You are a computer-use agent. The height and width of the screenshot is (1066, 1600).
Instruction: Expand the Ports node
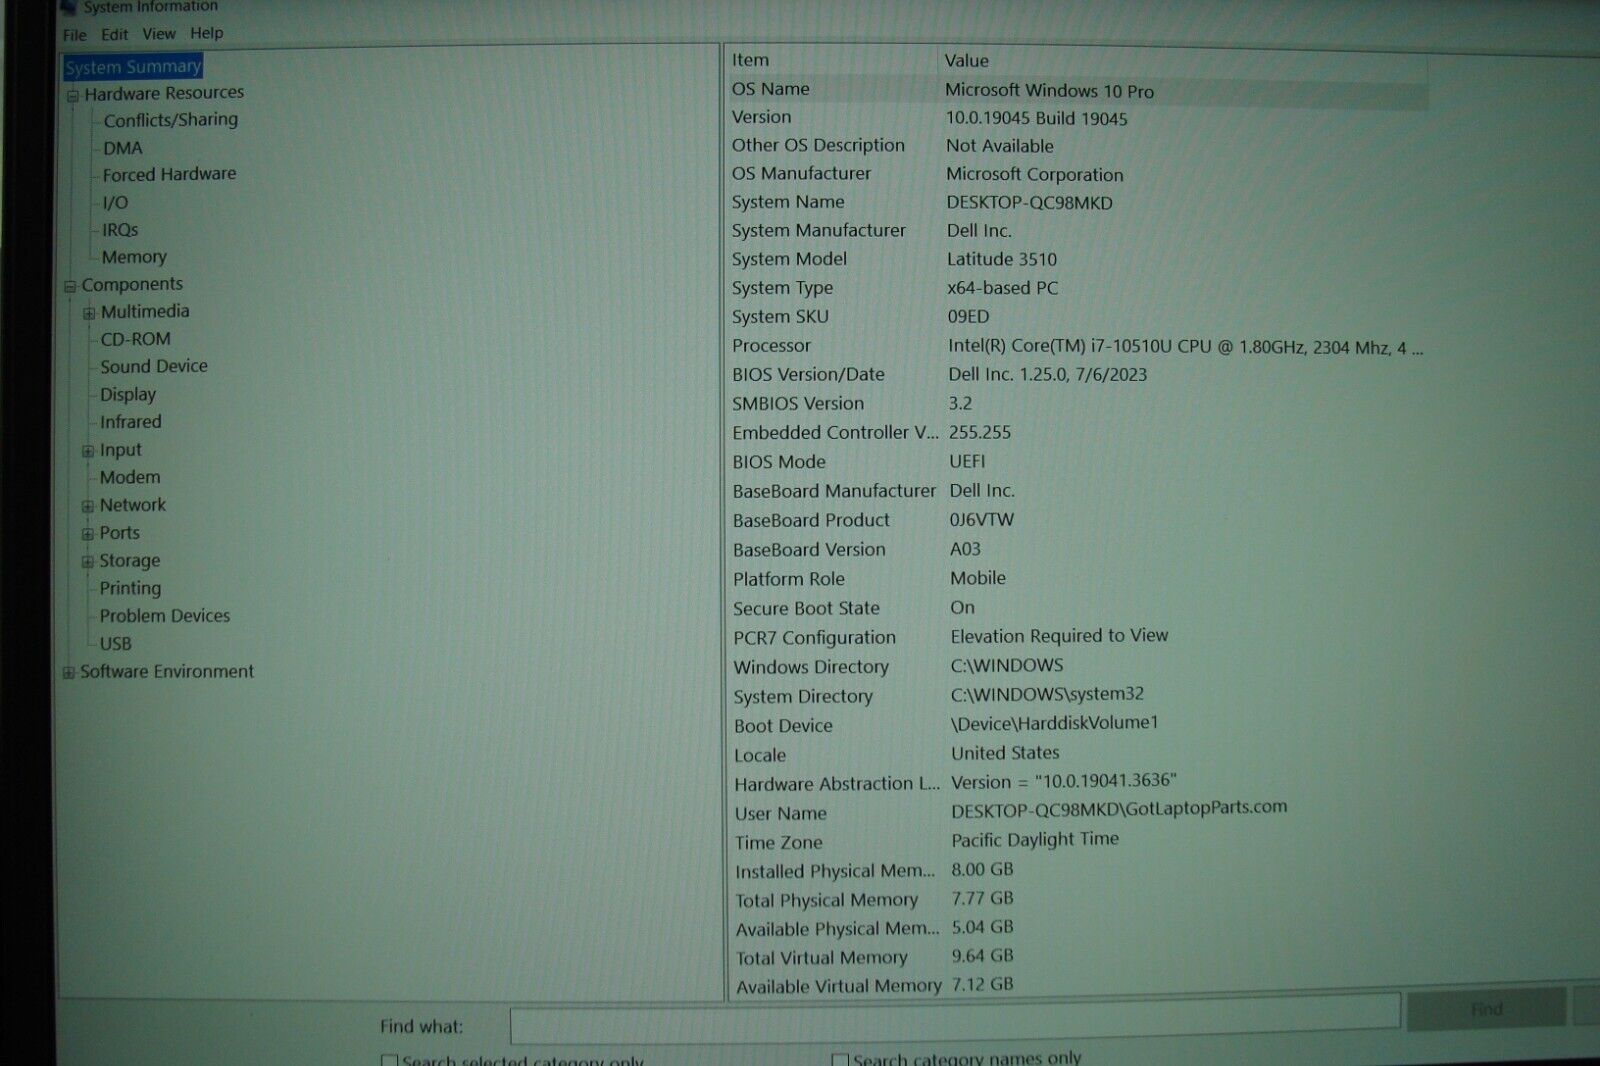[x=88, y=535]
